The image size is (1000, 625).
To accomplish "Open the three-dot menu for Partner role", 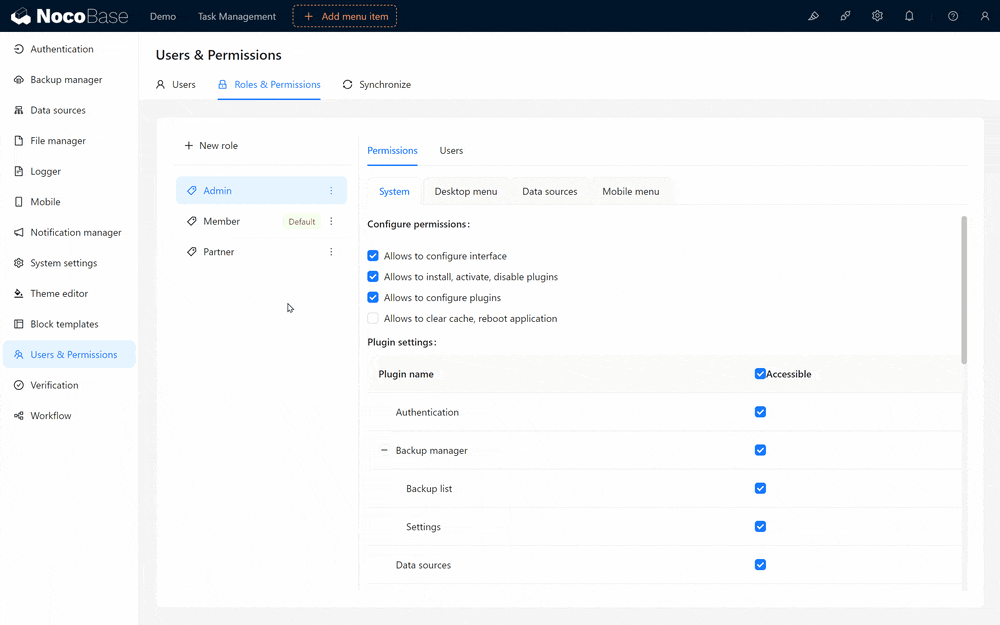I will pos(331,252).
